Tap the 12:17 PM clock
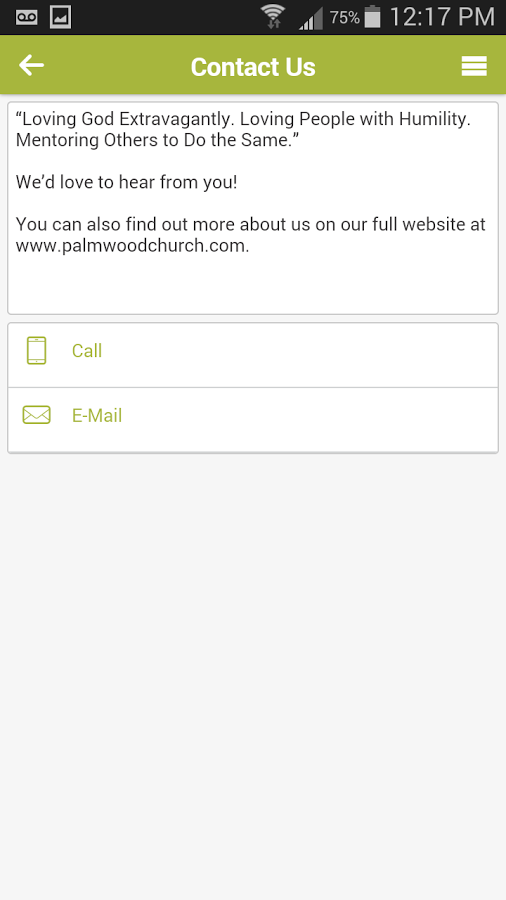 [x=442, y=17]
